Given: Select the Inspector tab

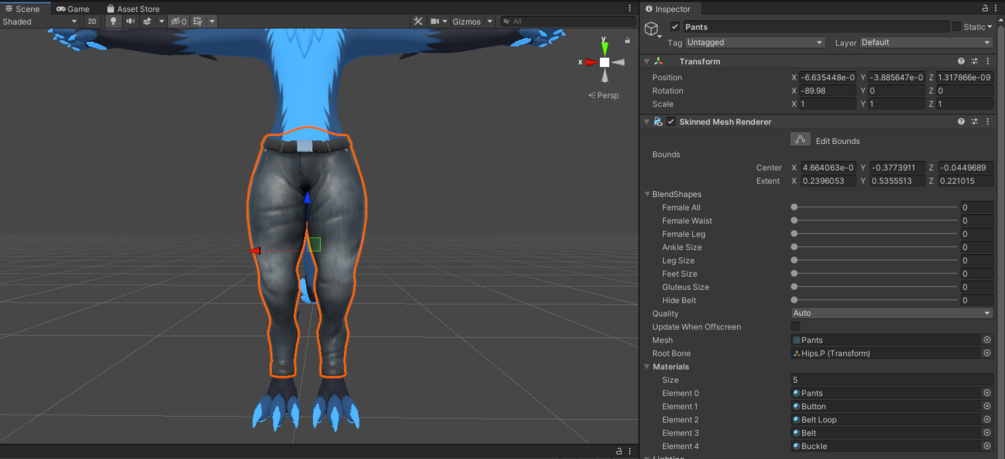Looking at the screenshot, I should (x=672, y=9).
